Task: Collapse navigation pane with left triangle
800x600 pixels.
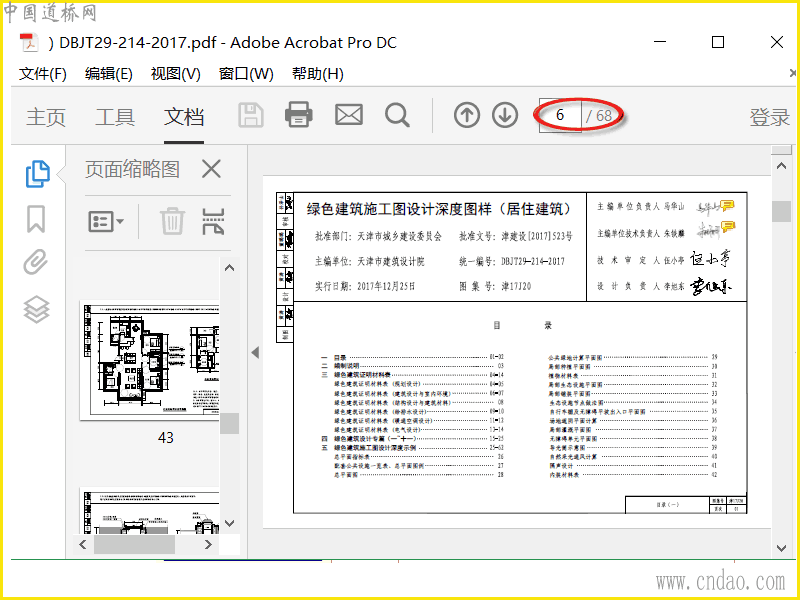Action: point(256,352)
